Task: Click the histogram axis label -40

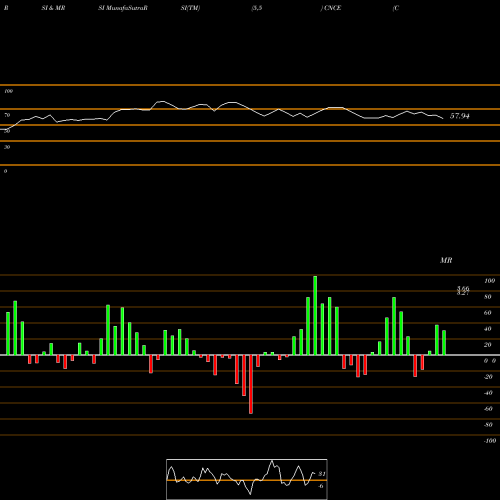Action: (x=488, y=393)
